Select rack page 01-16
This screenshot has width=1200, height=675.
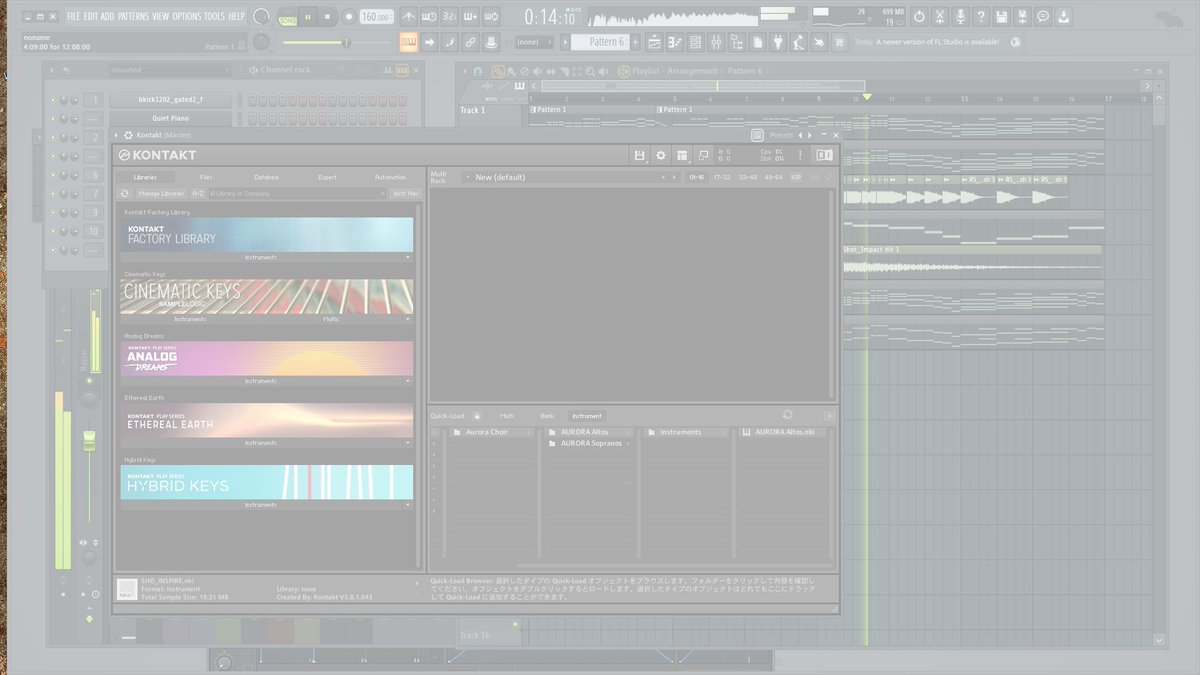coord(697,177)
